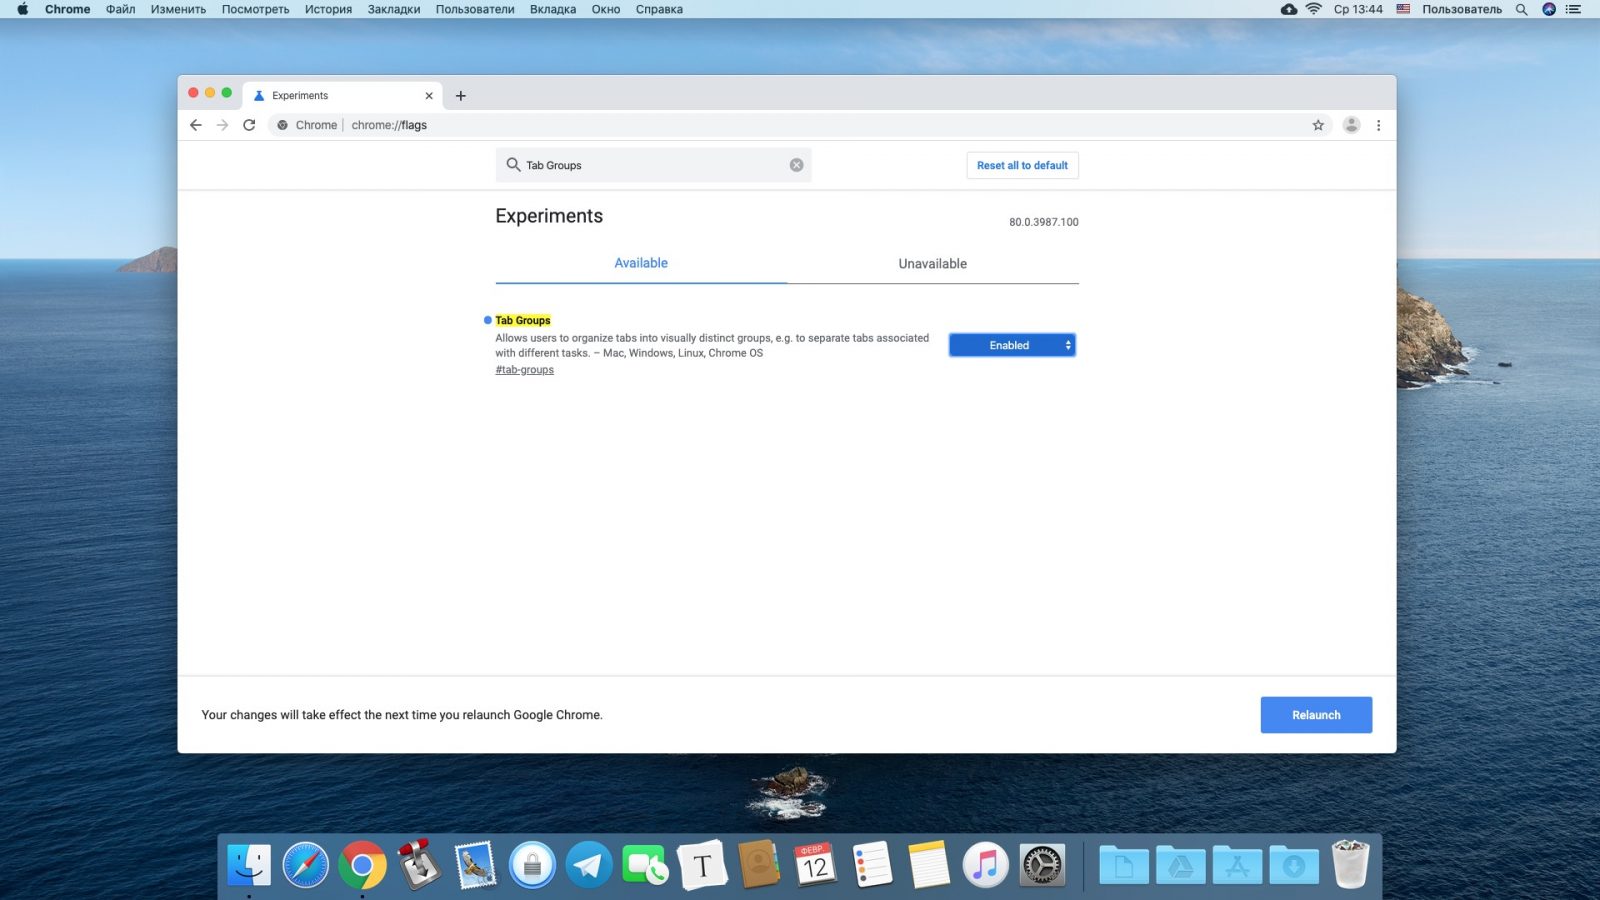Open the user profile avatar icon
Viewport: 1600px width, 900px height.
(1351, 125)
